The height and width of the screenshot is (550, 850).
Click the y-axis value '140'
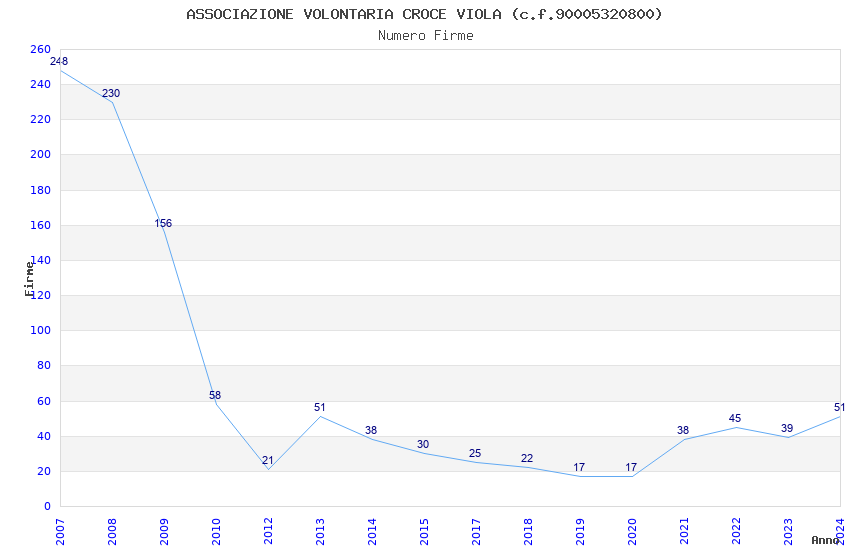pyautogui.click(x=42, y=261)
